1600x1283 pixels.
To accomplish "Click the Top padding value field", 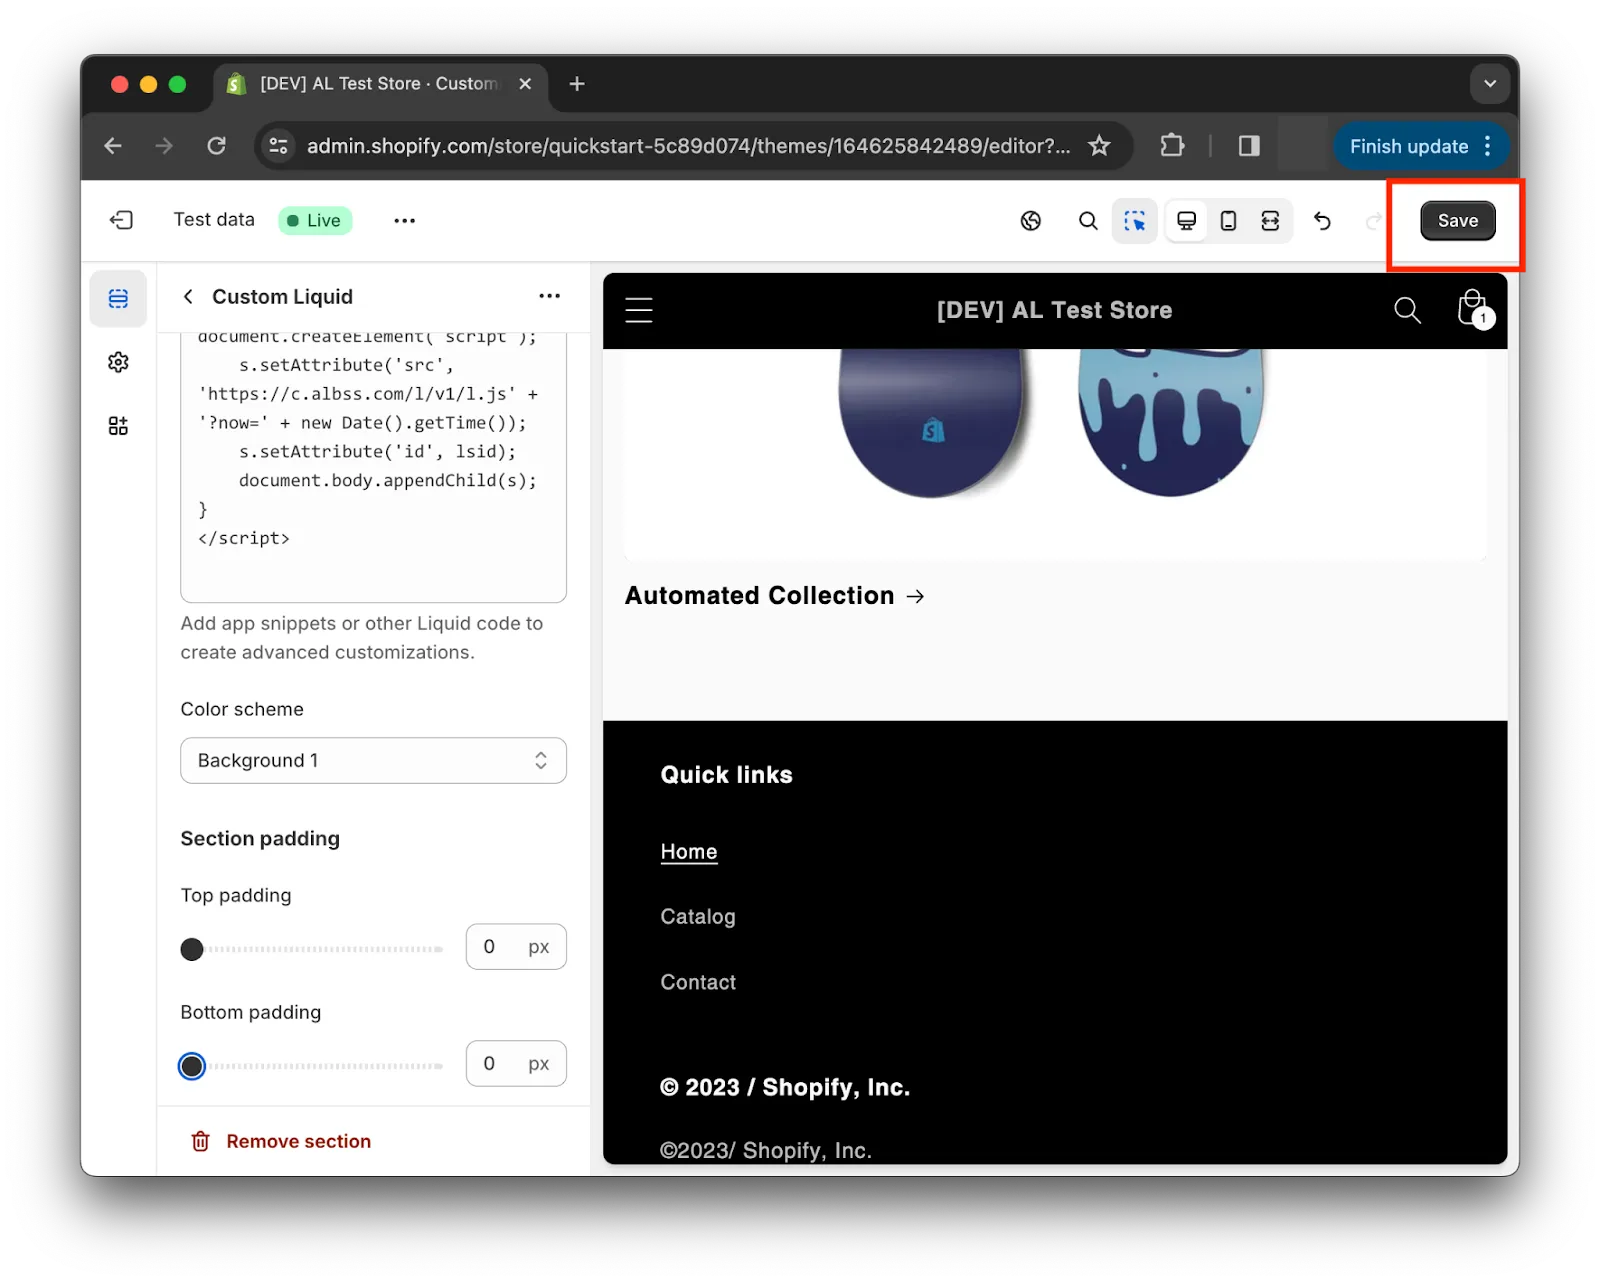I will (516, 947).
